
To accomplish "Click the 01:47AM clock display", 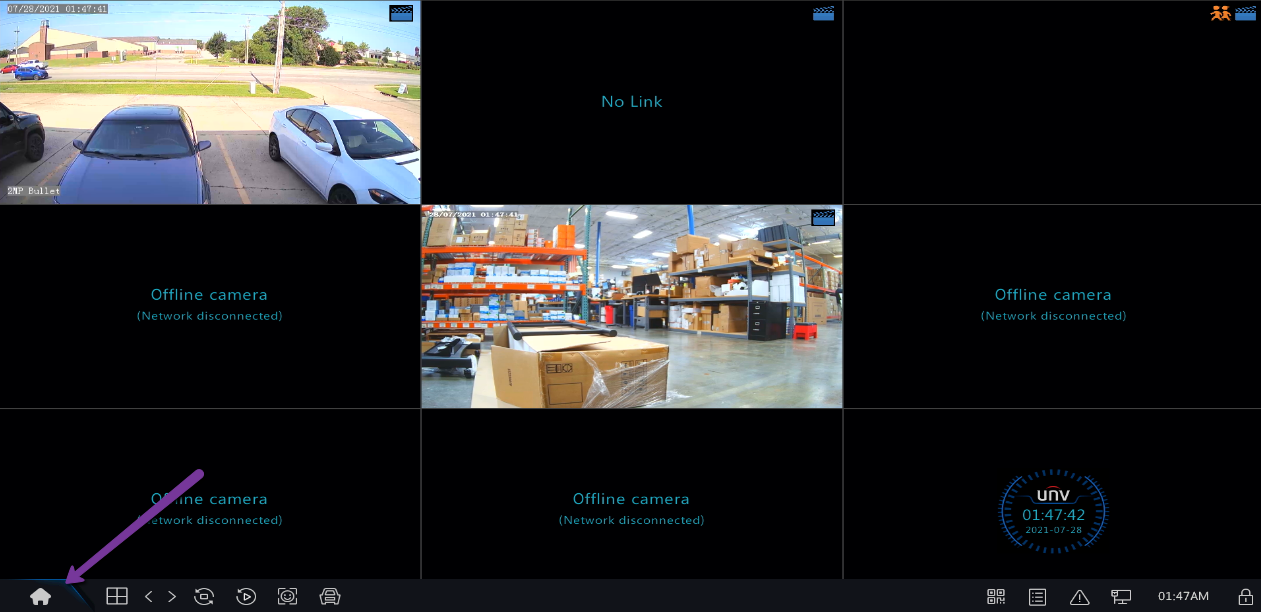I will pos(1183,597).
